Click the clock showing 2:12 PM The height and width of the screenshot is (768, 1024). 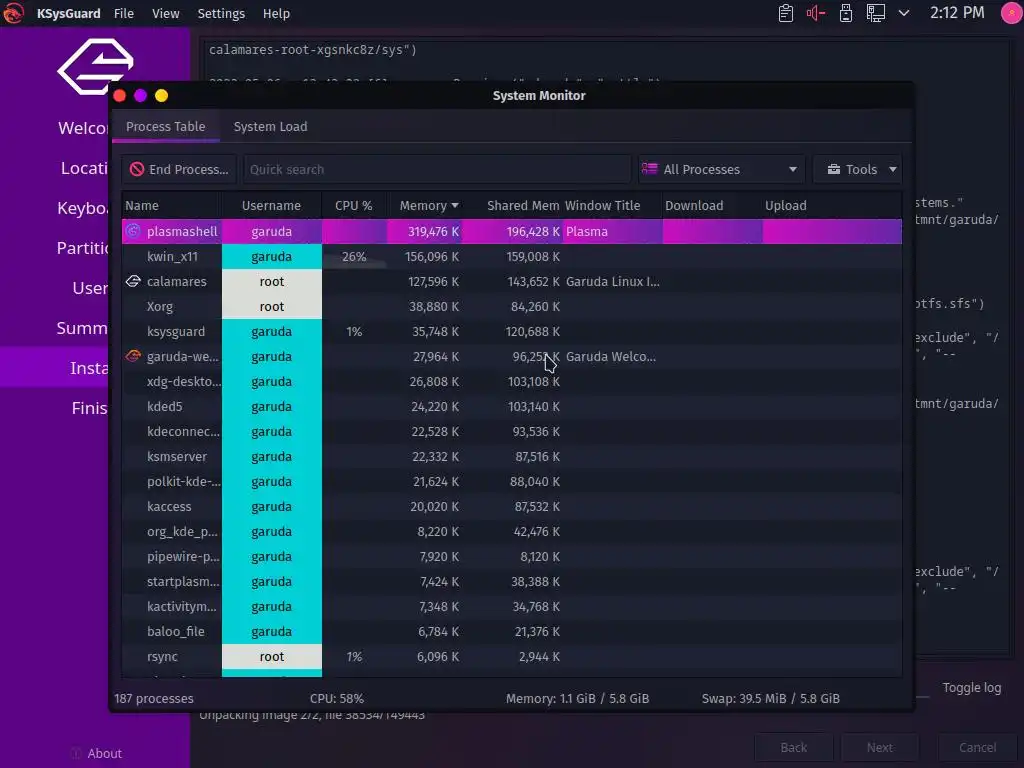tap(957, 13)
